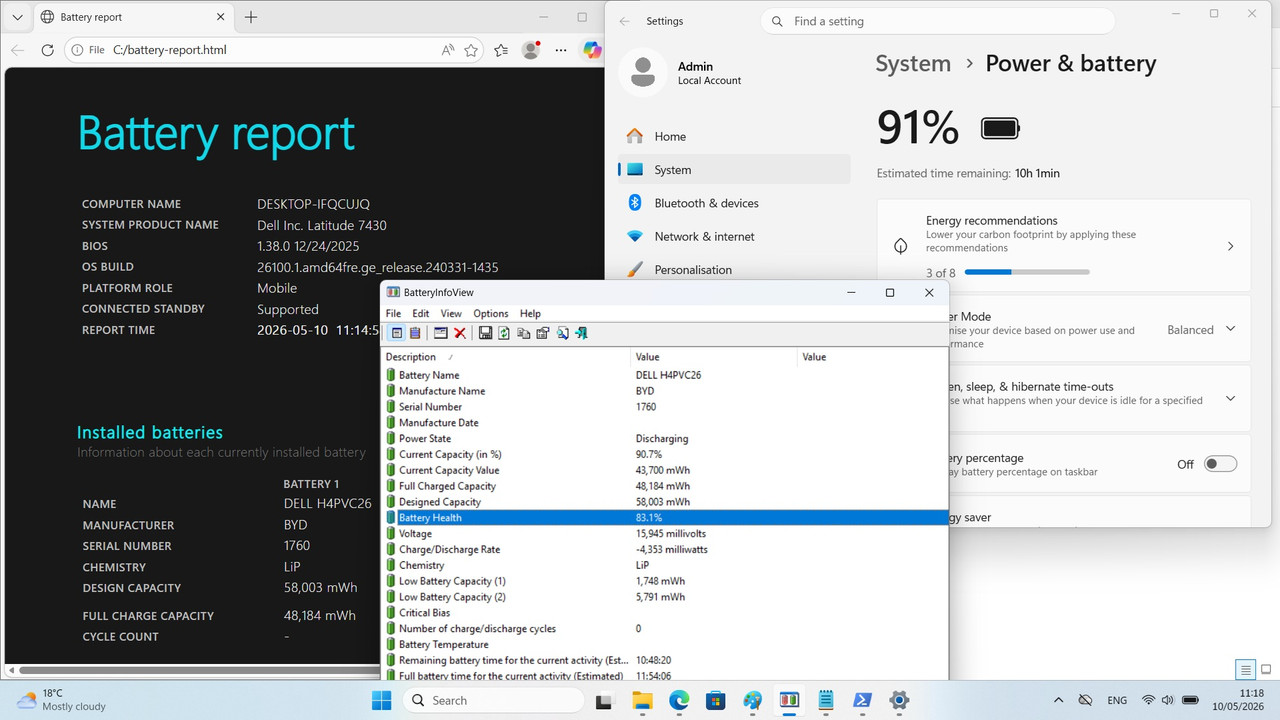Reload the Battery report page in Edge
Screen dimensions: 1280x720
tap(47, 50)
